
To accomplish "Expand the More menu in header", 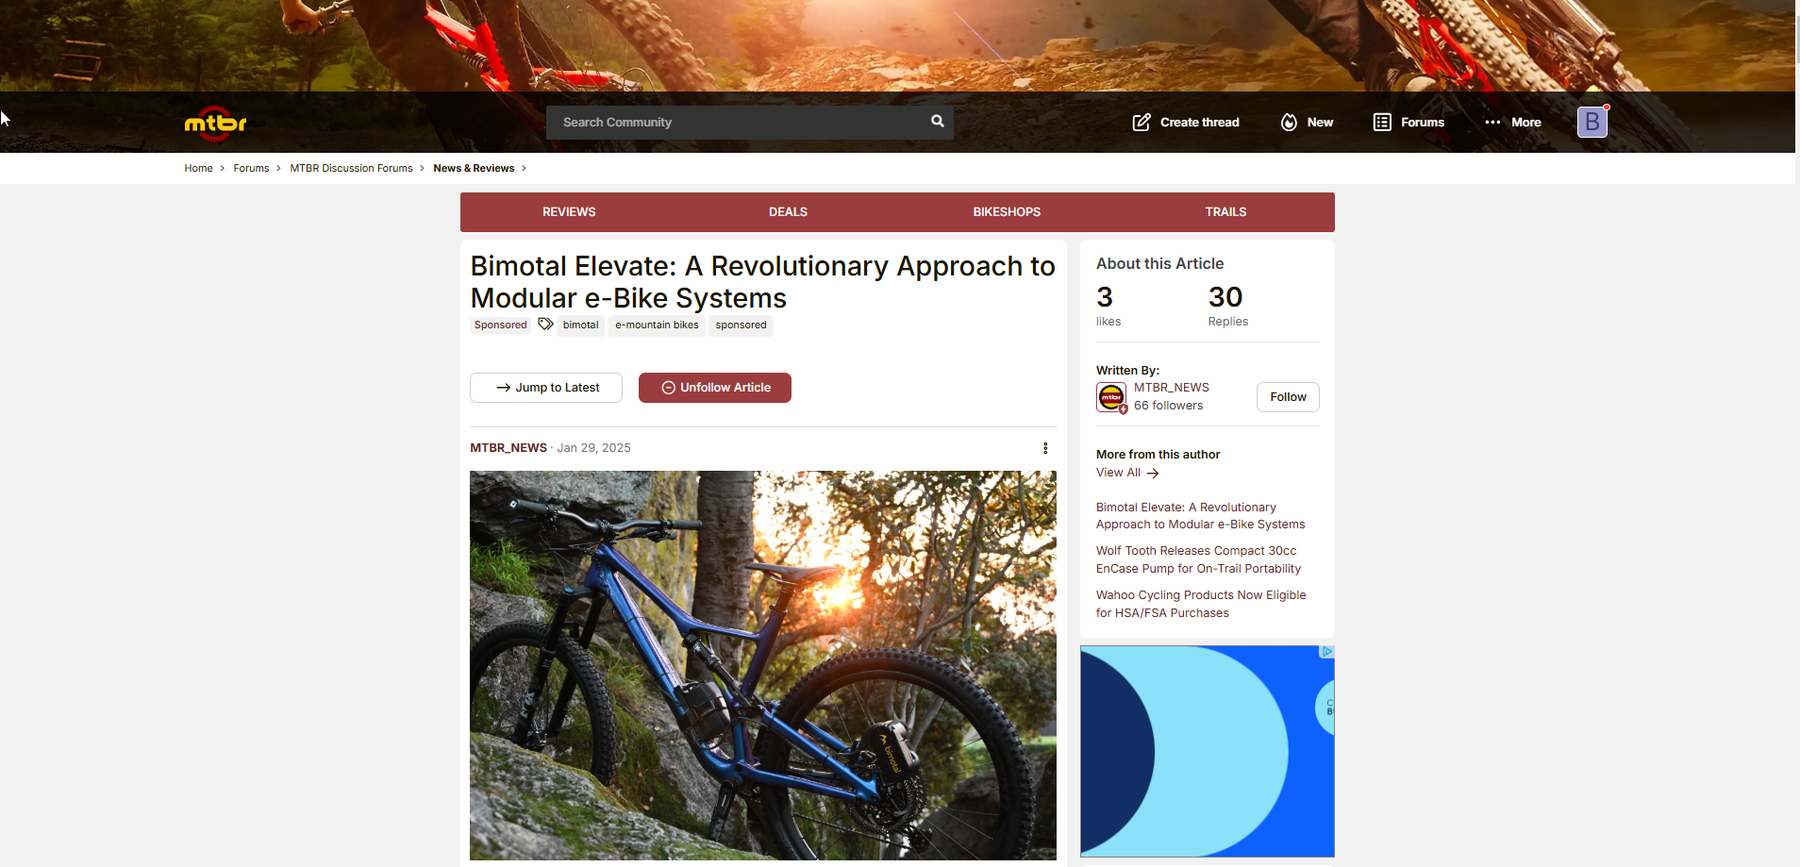I will pyautogui.click(x=1513, y=122).
